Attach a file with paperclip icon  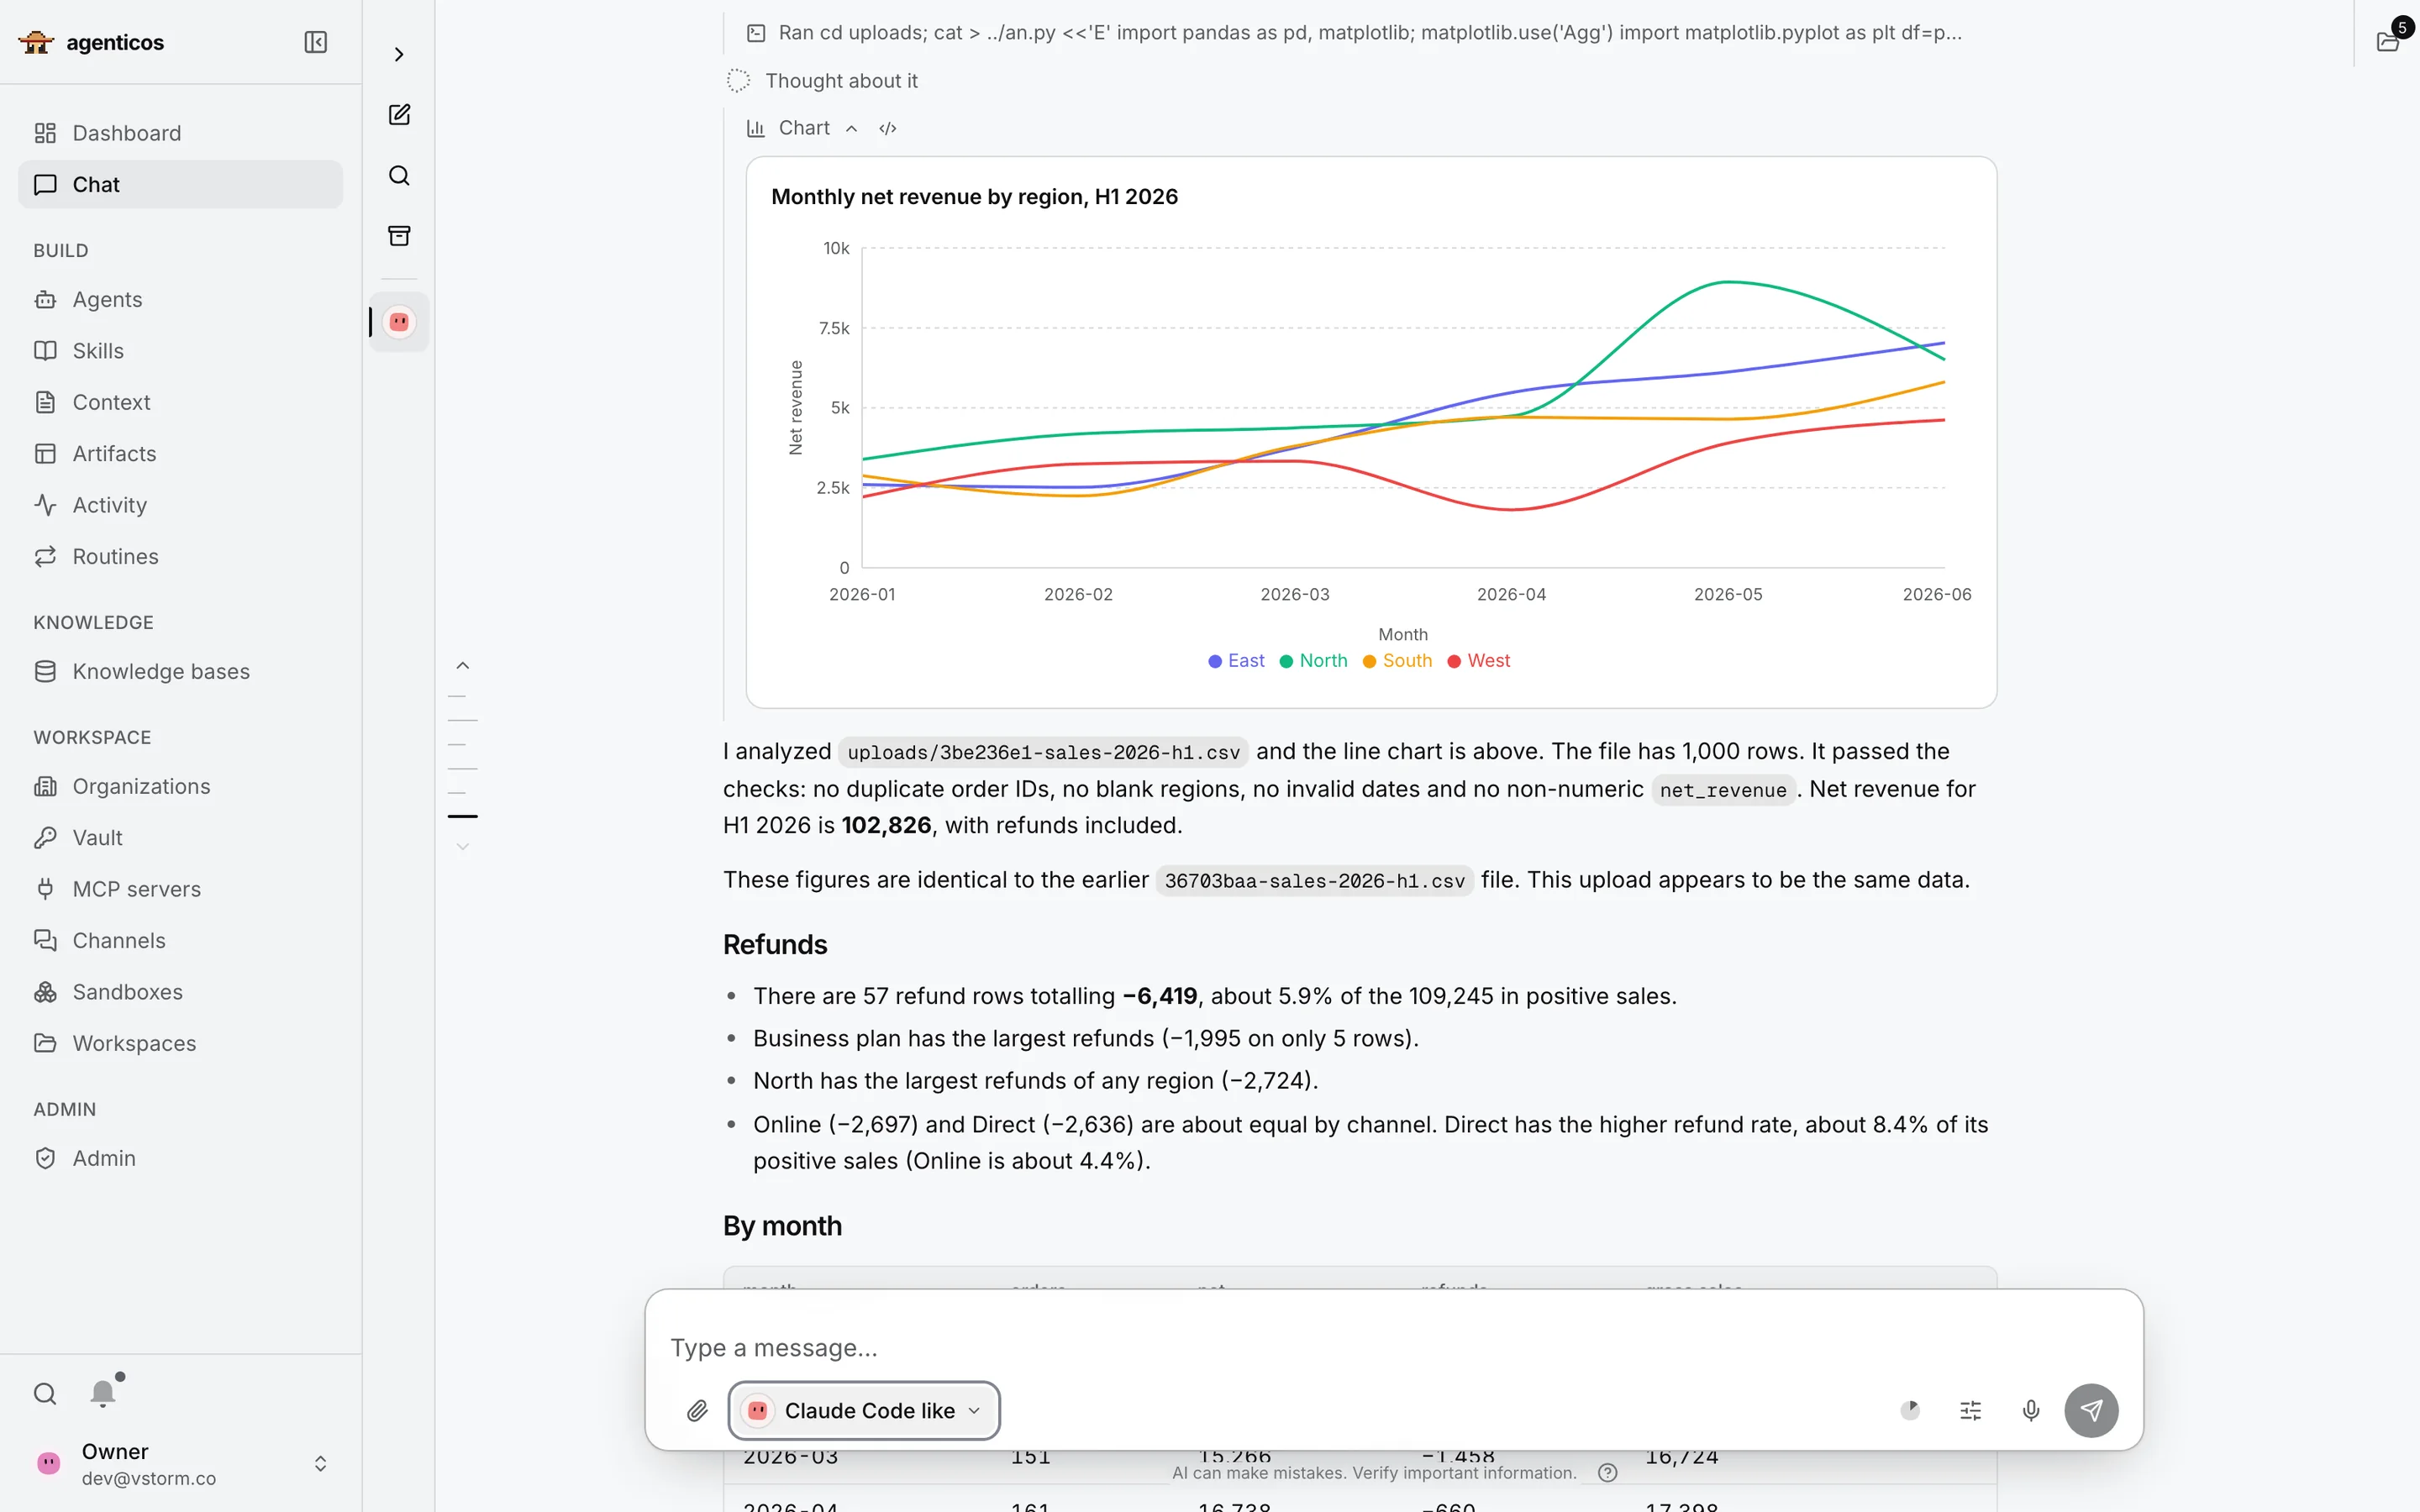[x=697, y=1410]
